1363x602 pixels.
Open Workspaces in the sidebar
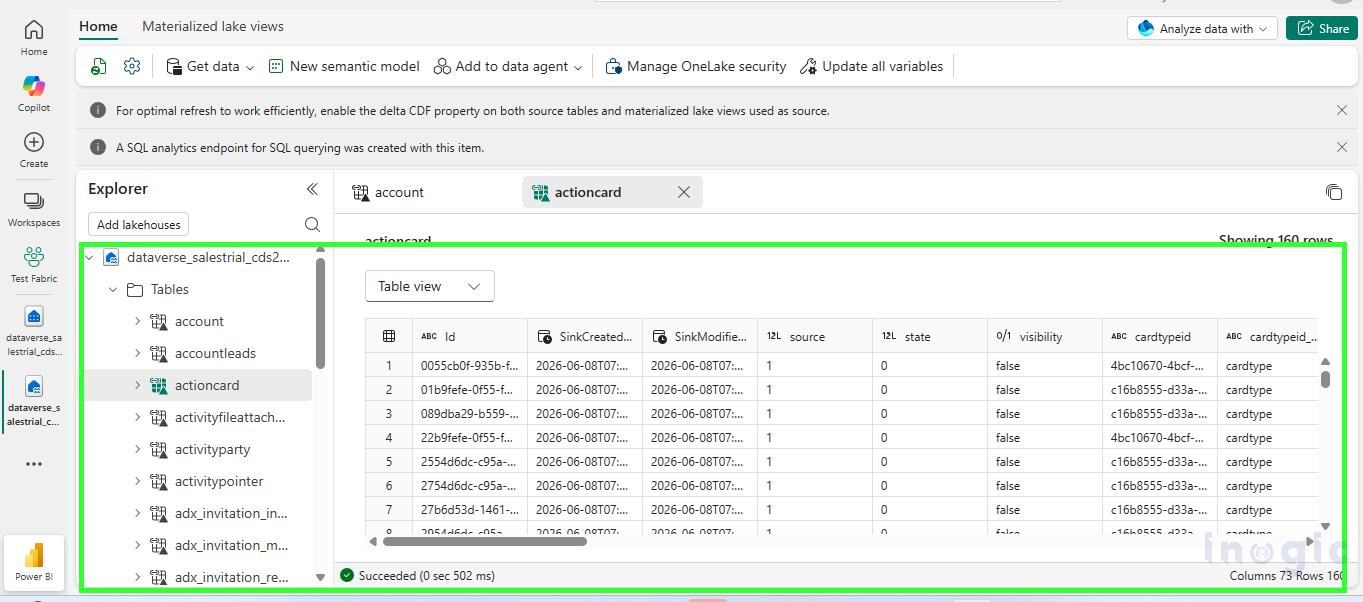coord(34,209)
